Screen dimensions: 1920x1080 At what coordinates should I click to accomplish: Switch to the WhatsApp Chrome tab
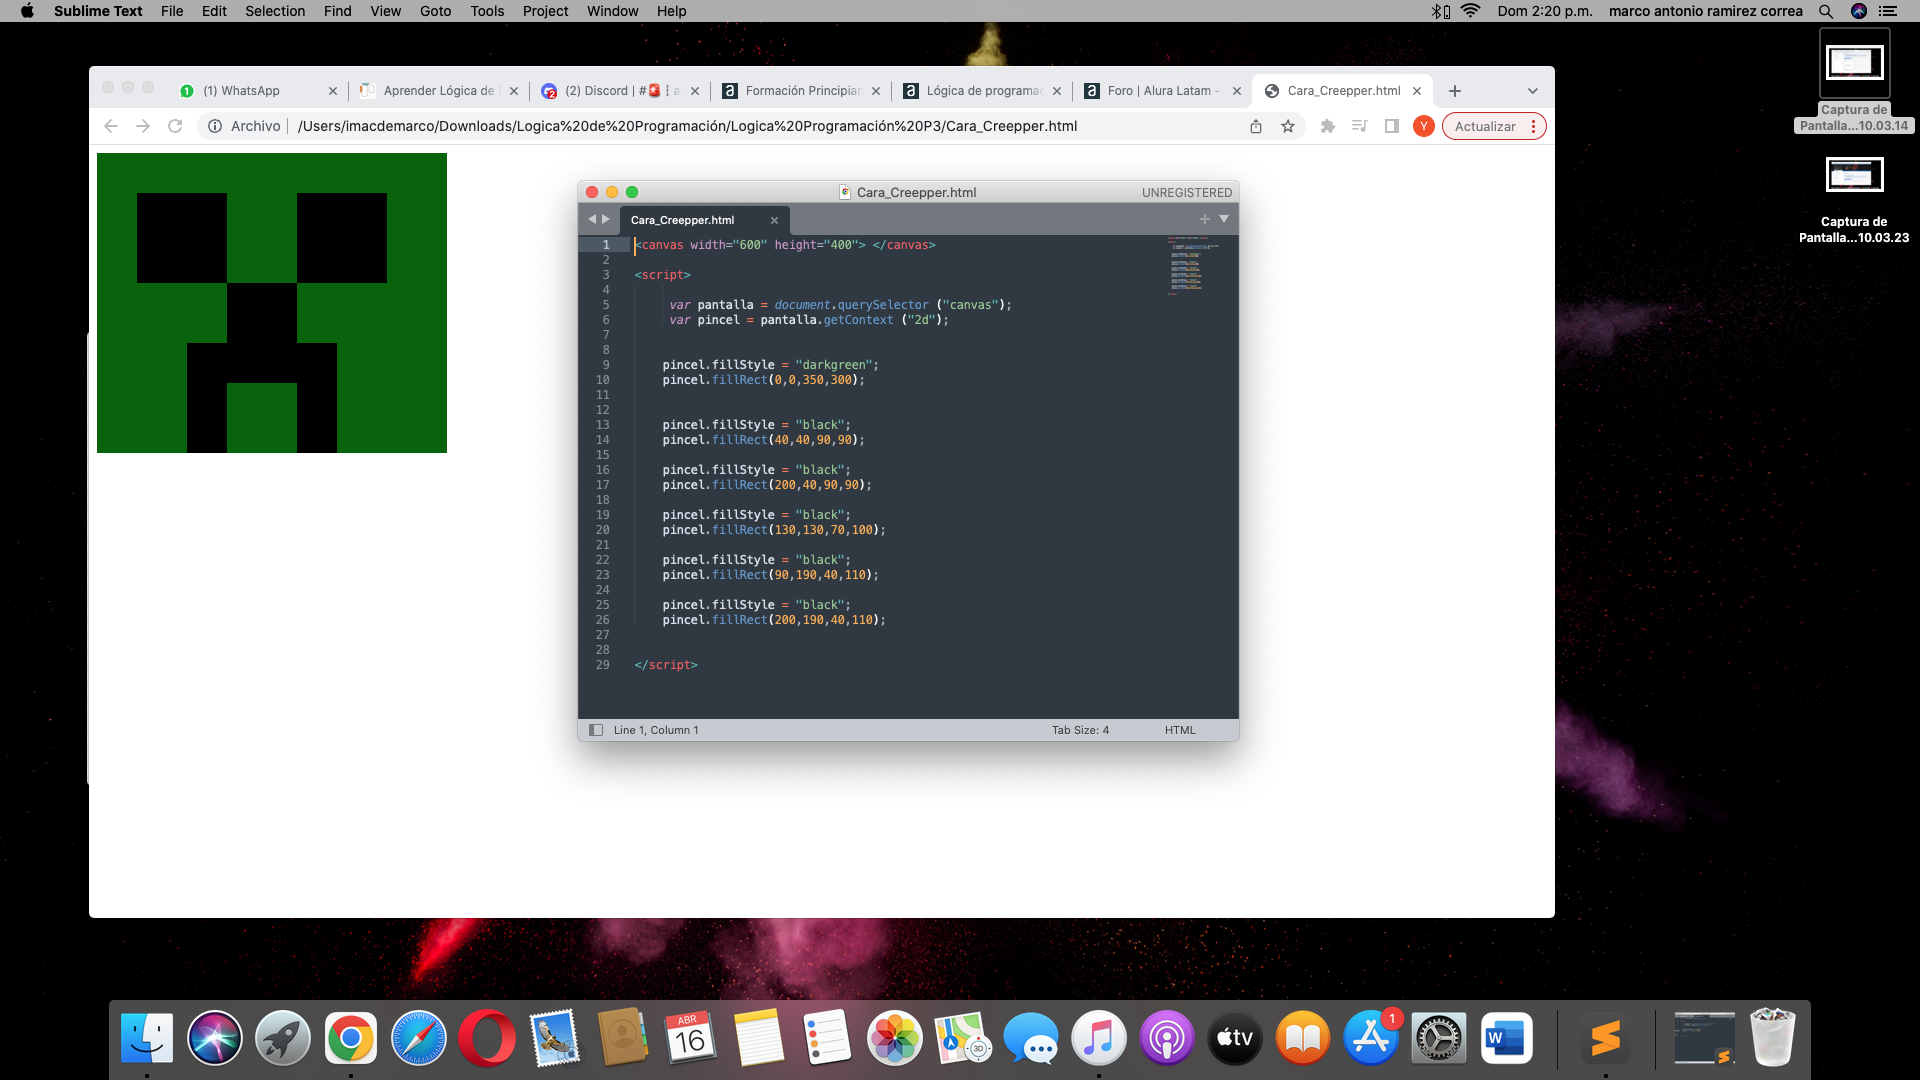coord(258,91)
